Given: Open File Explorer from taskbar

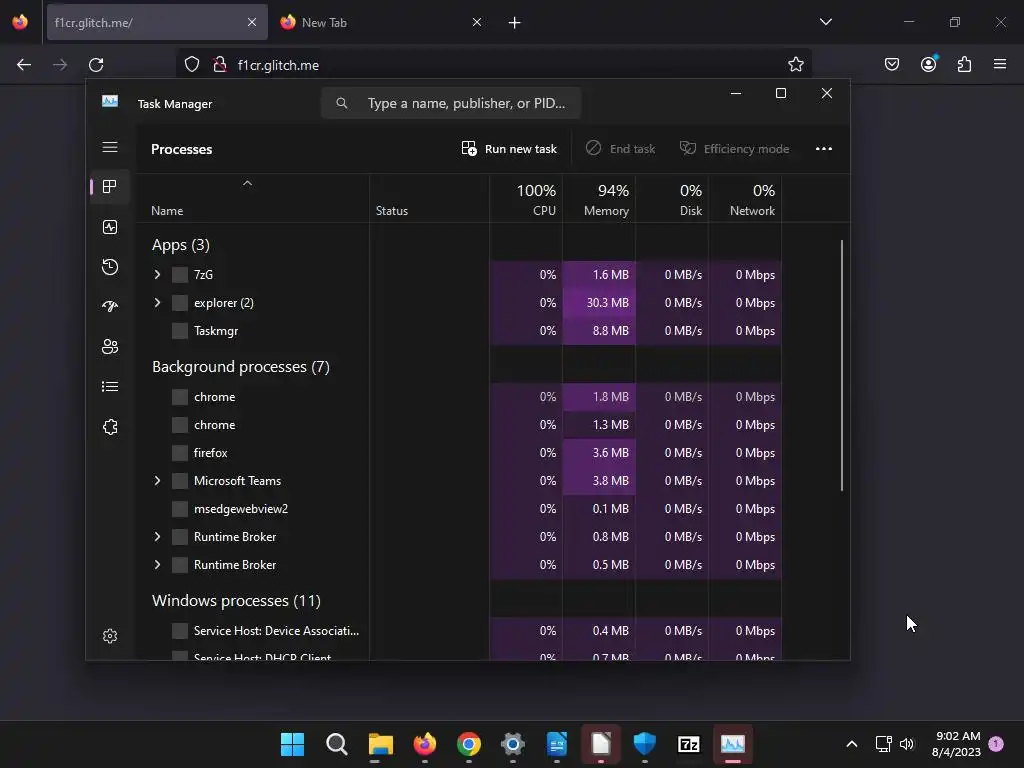Looking at the screenshot, I should pos(380,744).
